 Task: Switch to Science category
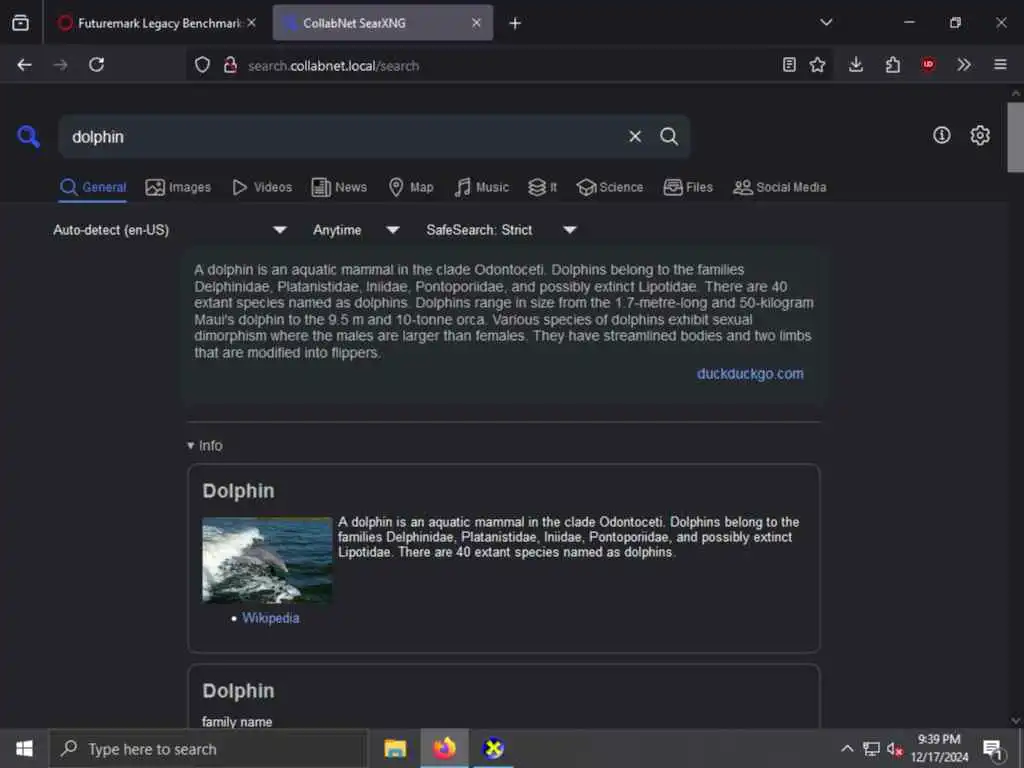click(x=610, y=187)
